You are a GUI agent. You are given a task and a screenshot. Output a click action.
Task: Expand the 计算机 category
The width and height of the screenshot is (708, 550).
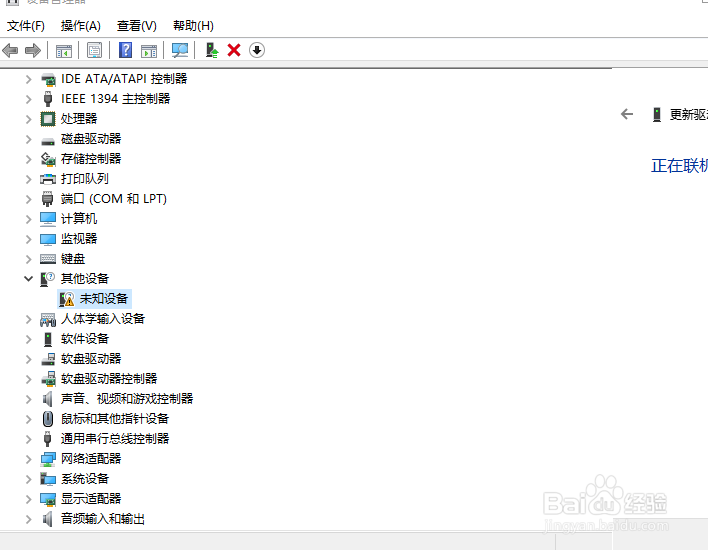pyautogui.click(x=28, y=219)
